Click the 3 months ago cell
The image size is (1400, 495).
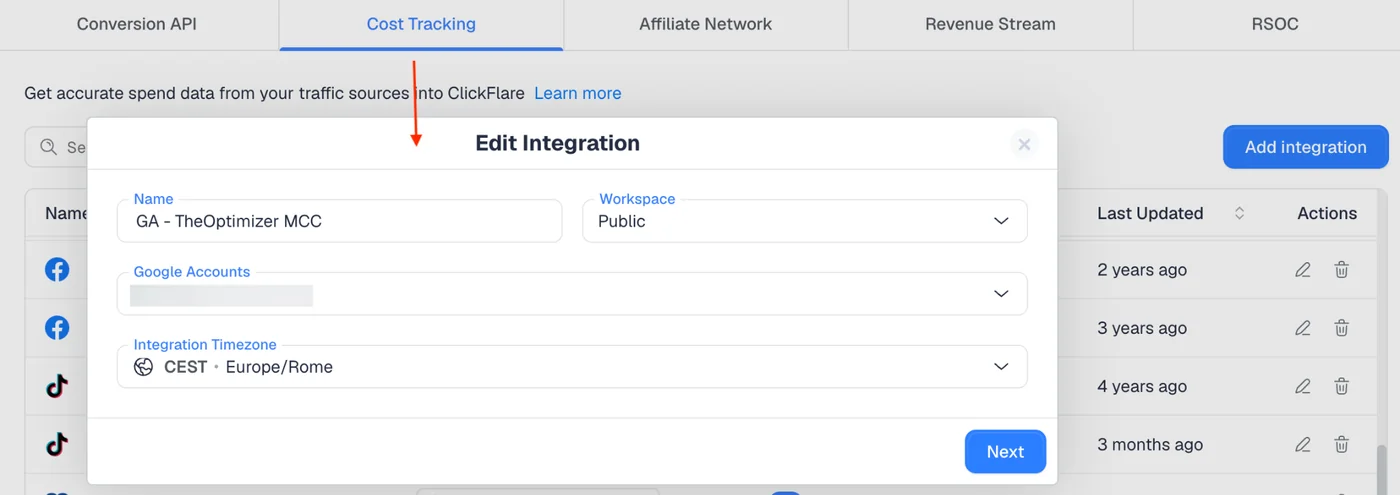(1150, 444)
